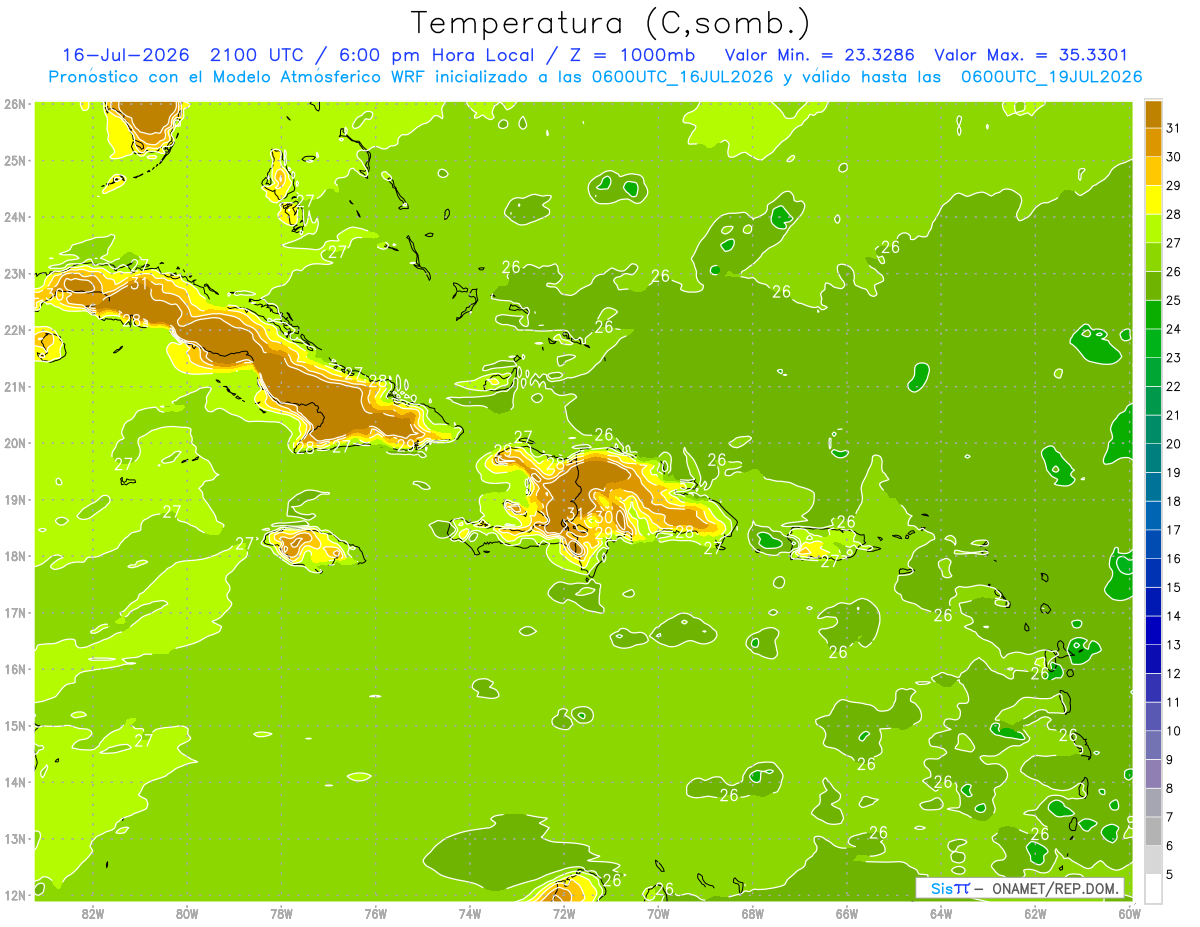
Task: Select the 'Z = 1000mb' level label
Action: coord(633,55)
